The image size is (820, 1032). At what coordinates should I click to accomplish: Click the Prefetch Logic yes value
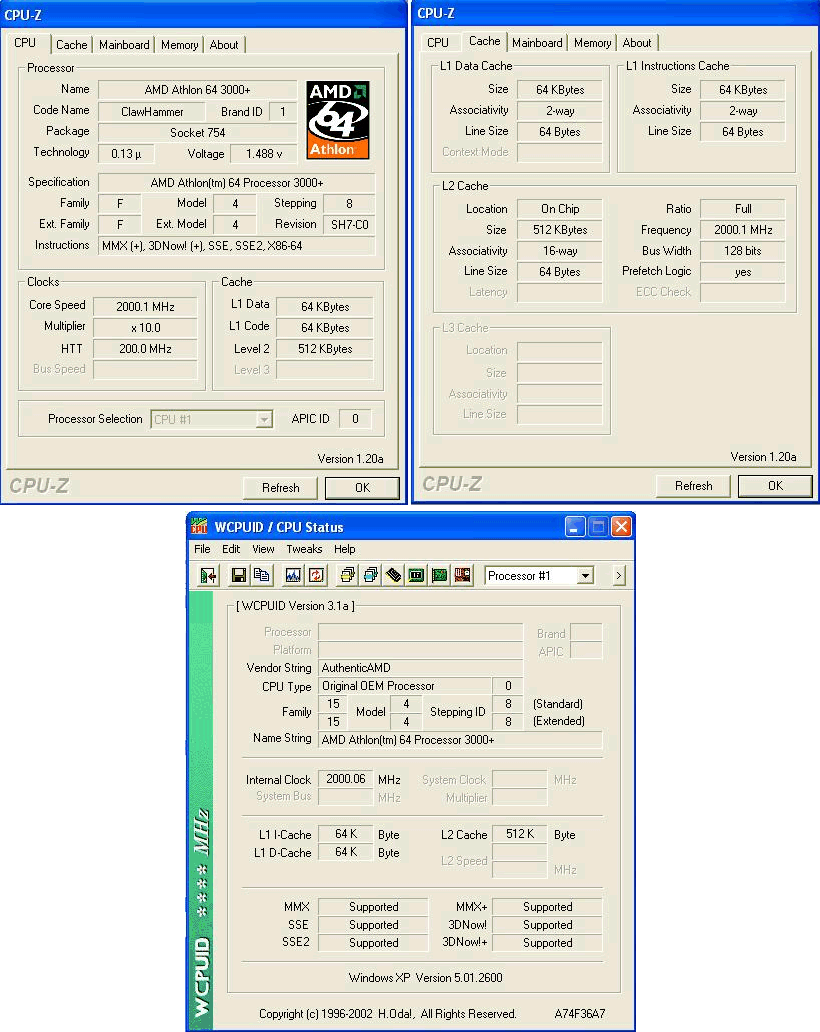[x=743, y=272]
